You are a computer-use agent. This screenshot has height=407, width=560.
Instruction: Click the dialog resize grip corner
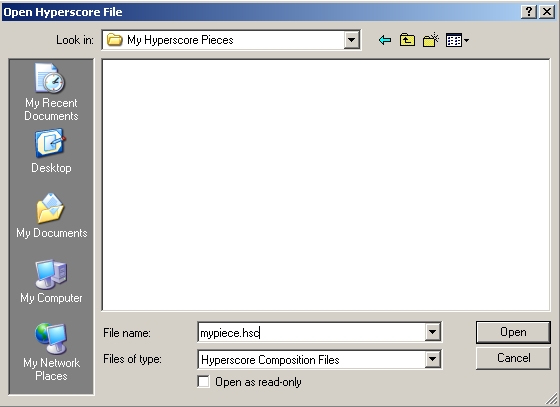[x=552, y=398]
